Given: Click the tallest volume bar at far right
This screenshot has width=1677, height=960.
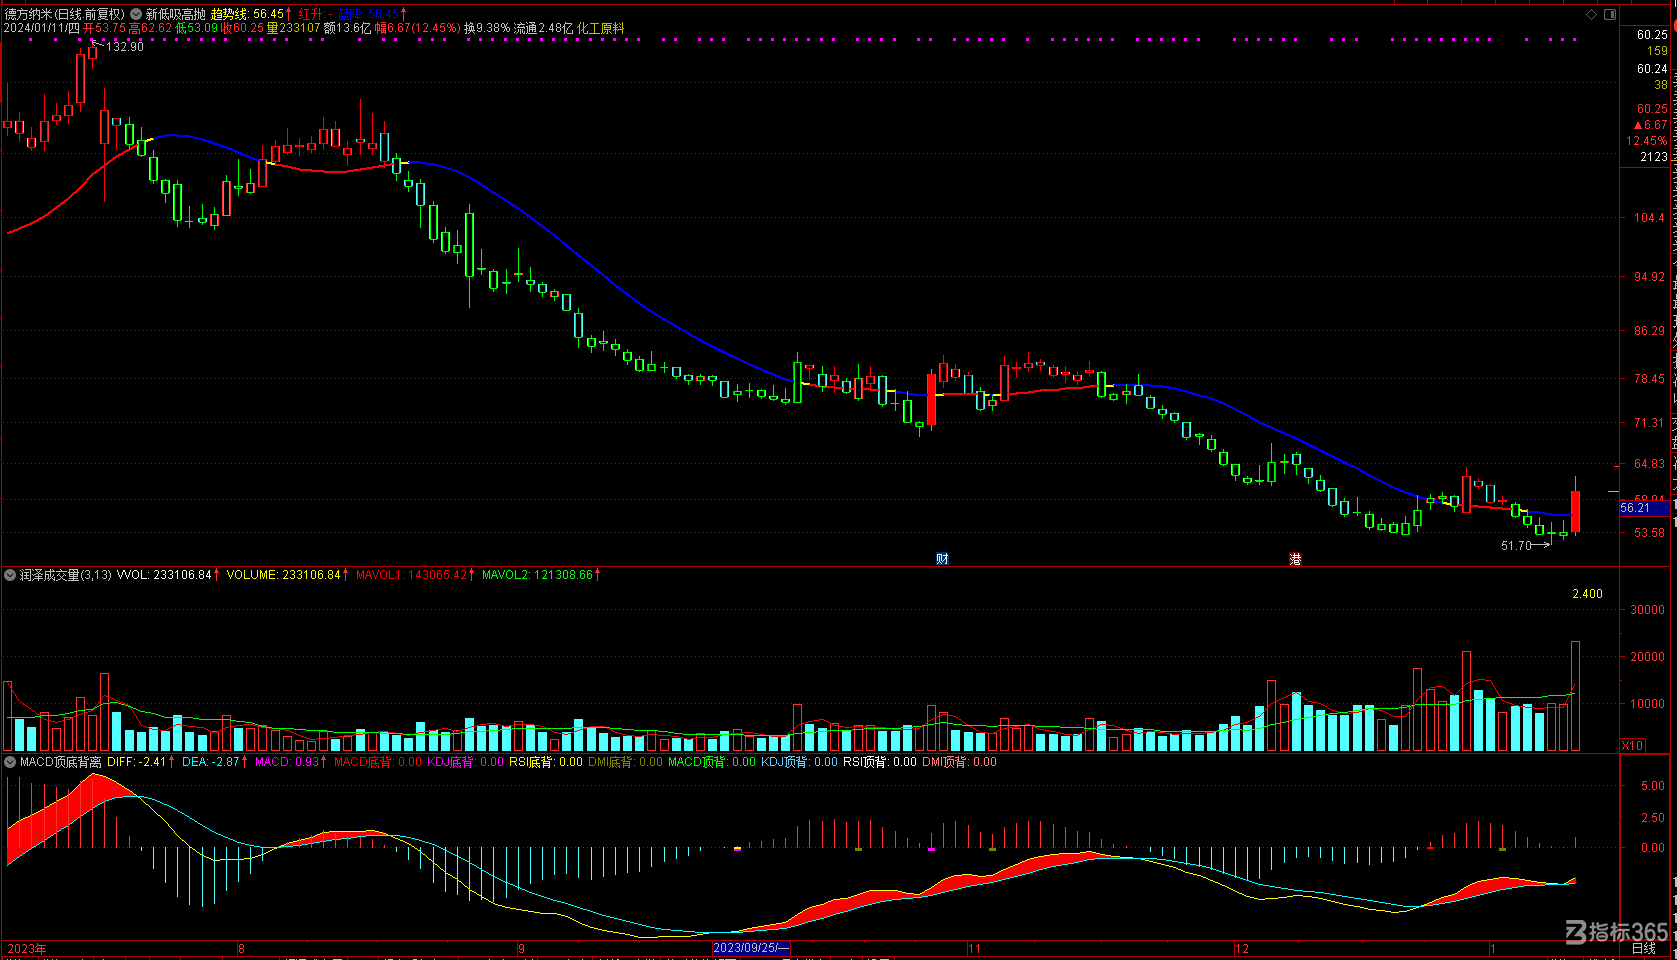Looking at the screenshot, I should (1575, 696).
